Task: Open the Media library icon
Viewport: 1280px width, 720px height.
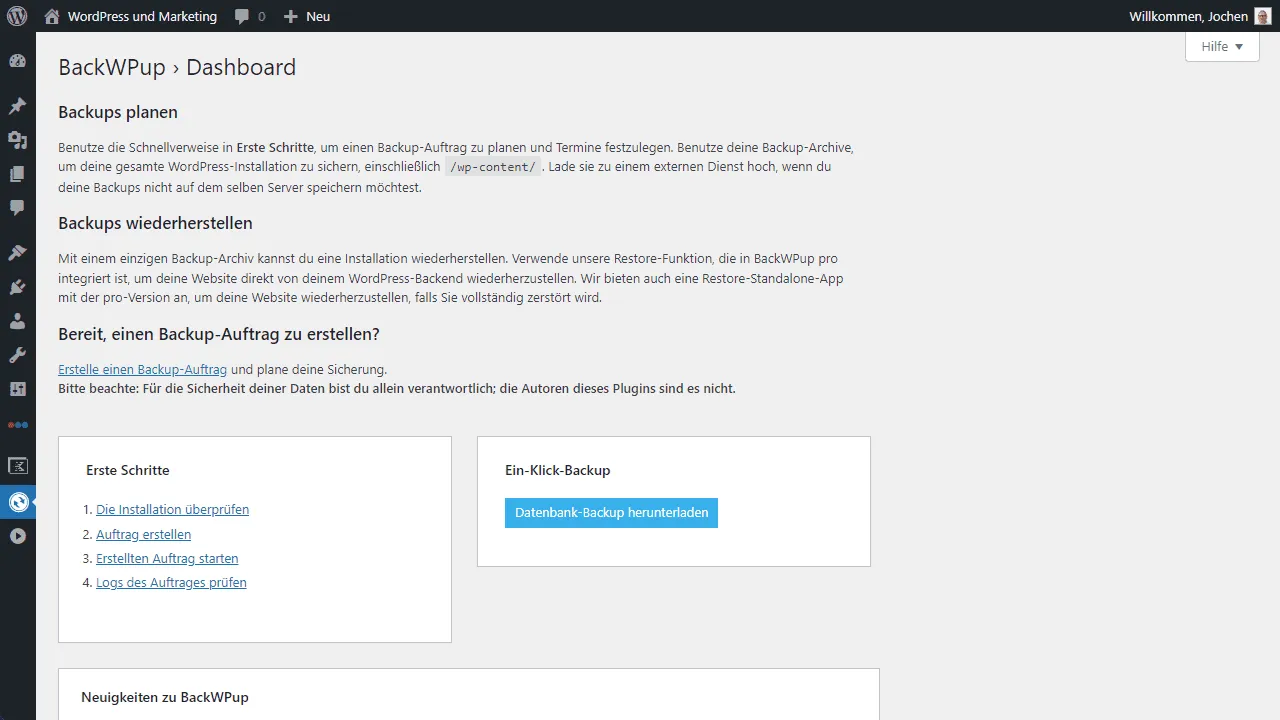Action: (x=17, y=140)
